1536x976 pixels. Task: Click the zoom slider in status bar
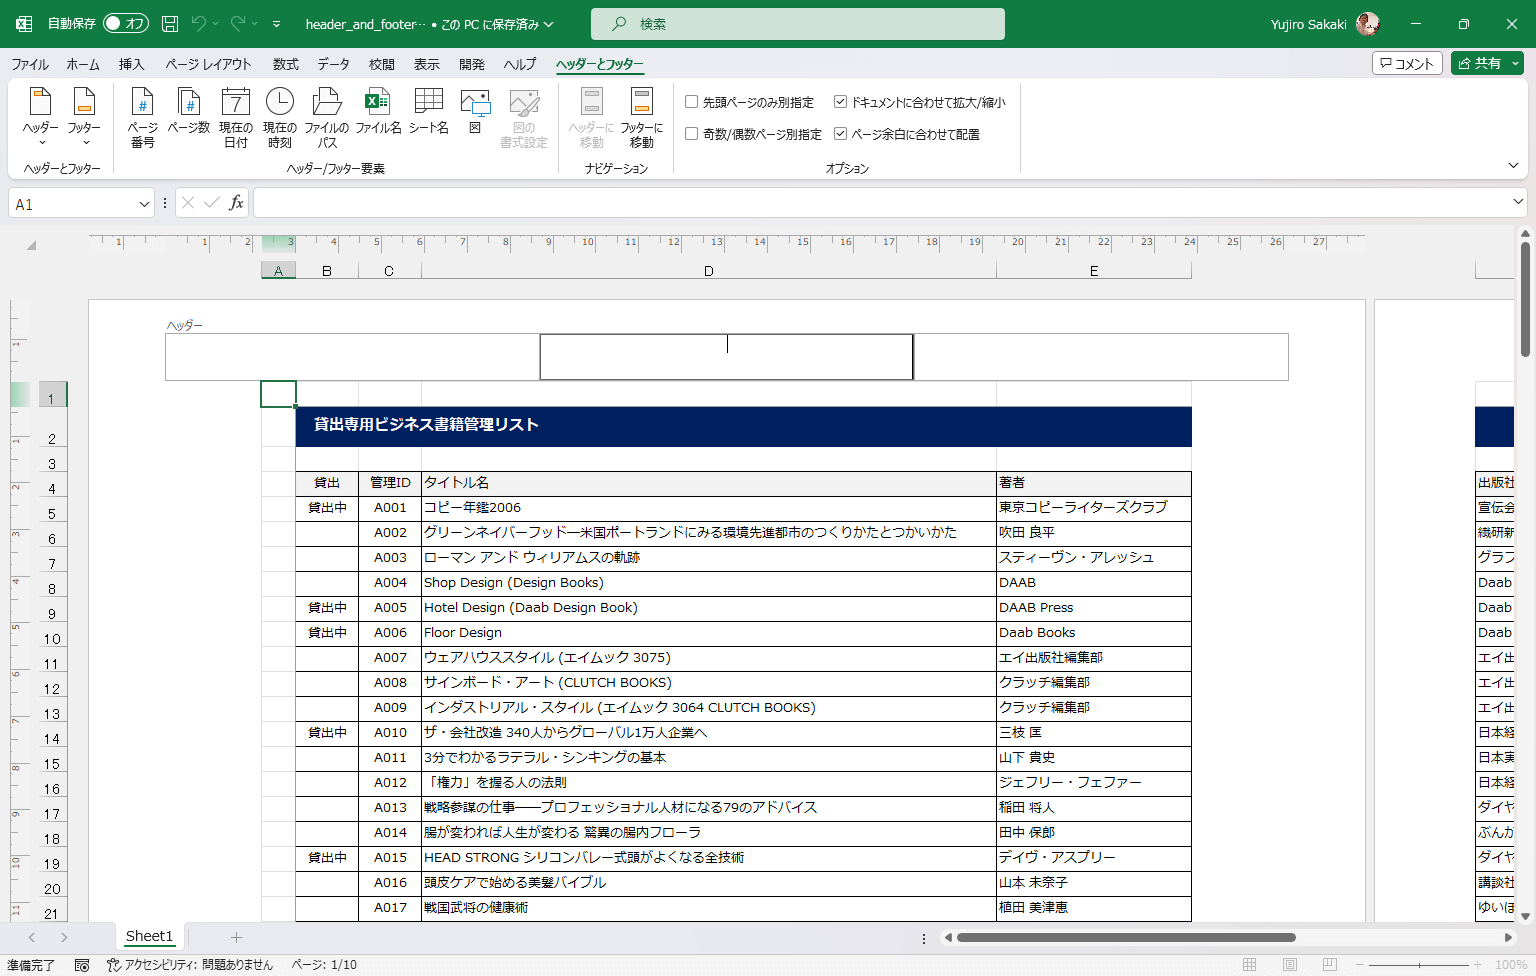[1420, 965]
